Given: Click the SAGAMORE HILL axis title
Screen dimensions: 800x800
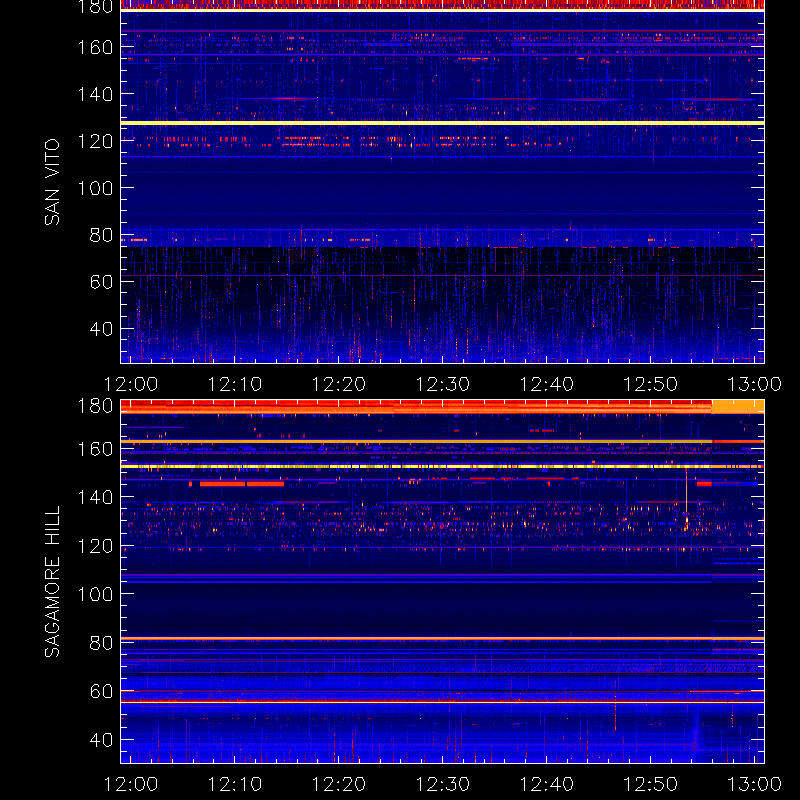Looking at the screenshot, I should [52, 582].
